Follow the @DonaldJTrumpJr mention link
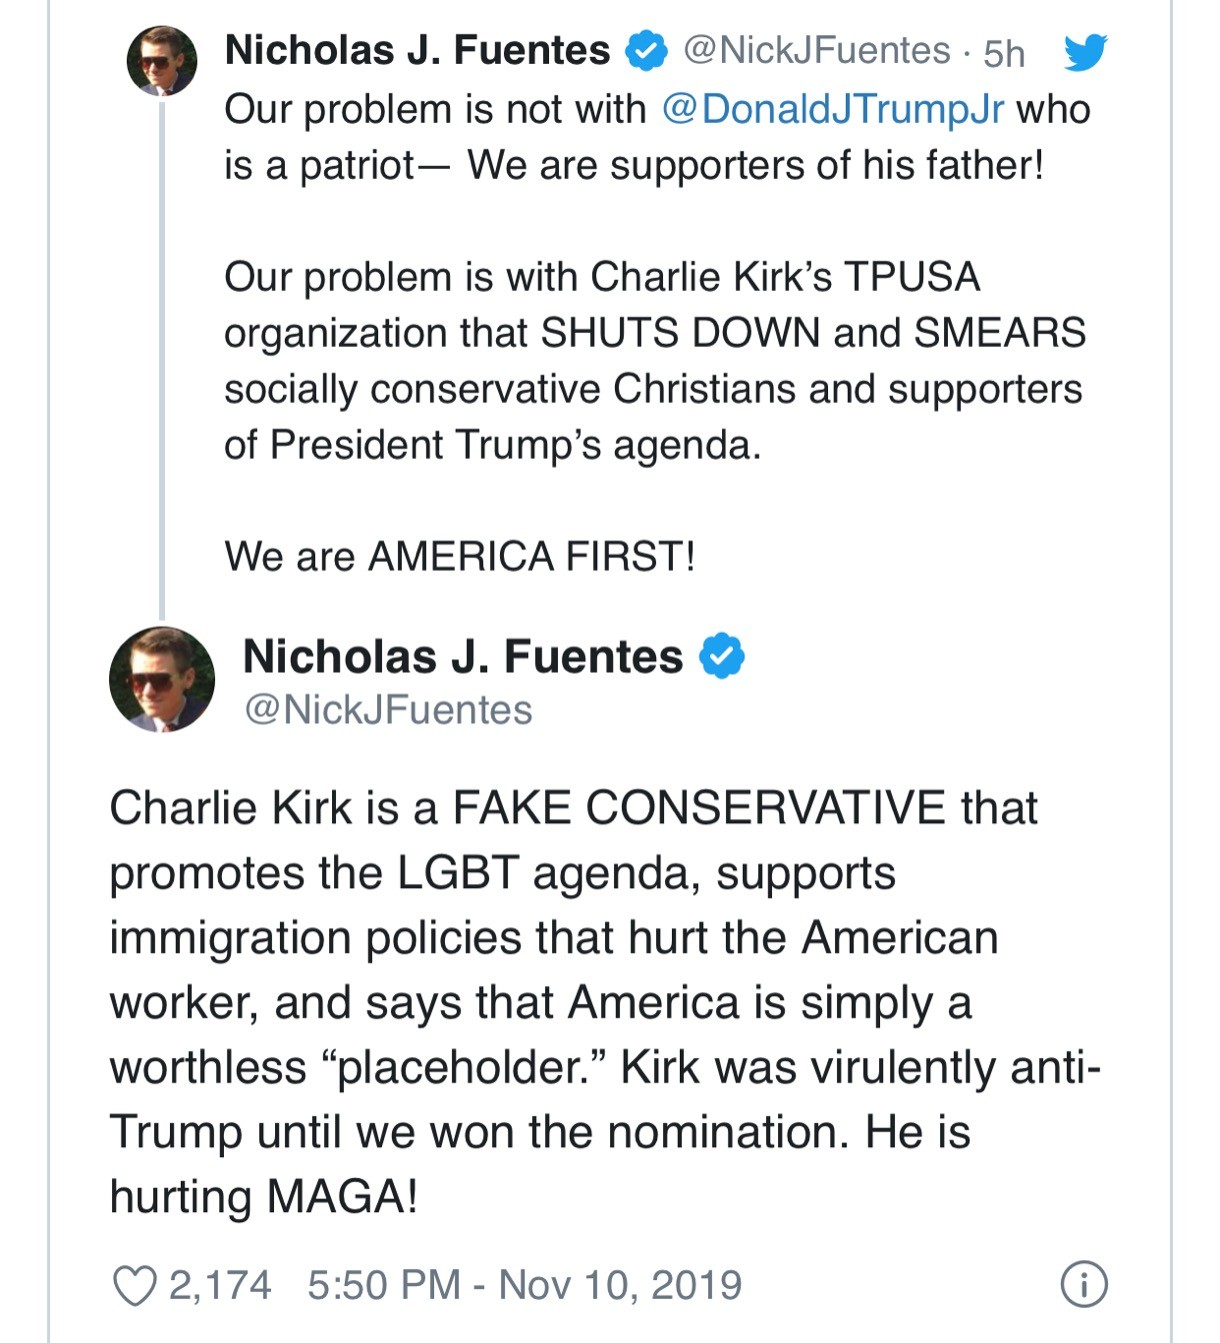Image resolution: width=1220 pixels, height=1343 pixels. 833,109
